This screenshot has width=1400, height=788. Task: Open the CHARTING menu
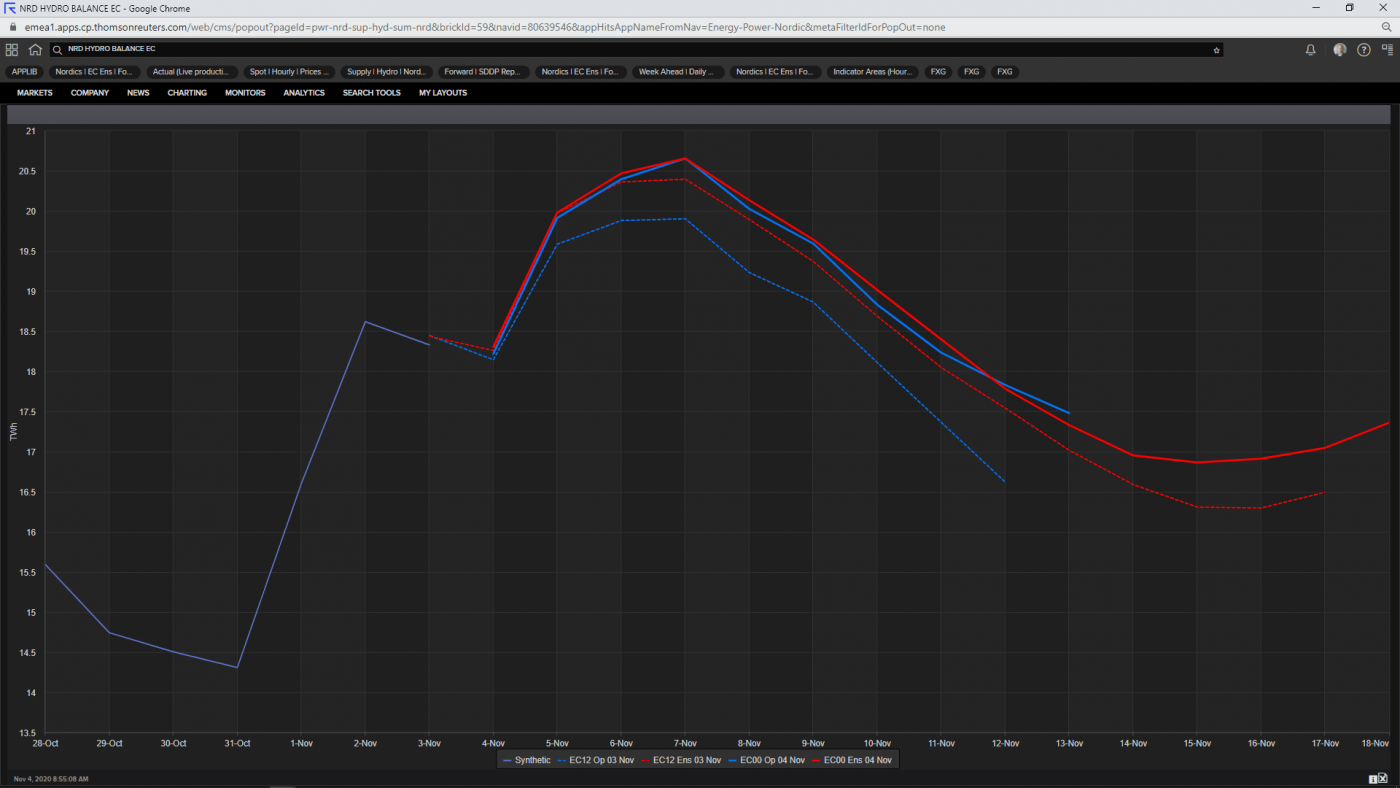pos(187,93)
